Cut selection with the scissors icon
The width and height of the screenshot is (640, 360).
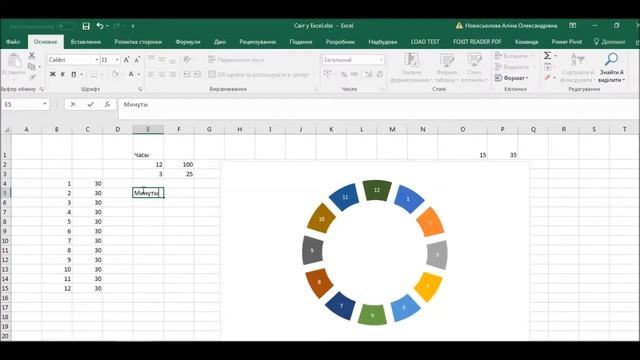(32, 55)
